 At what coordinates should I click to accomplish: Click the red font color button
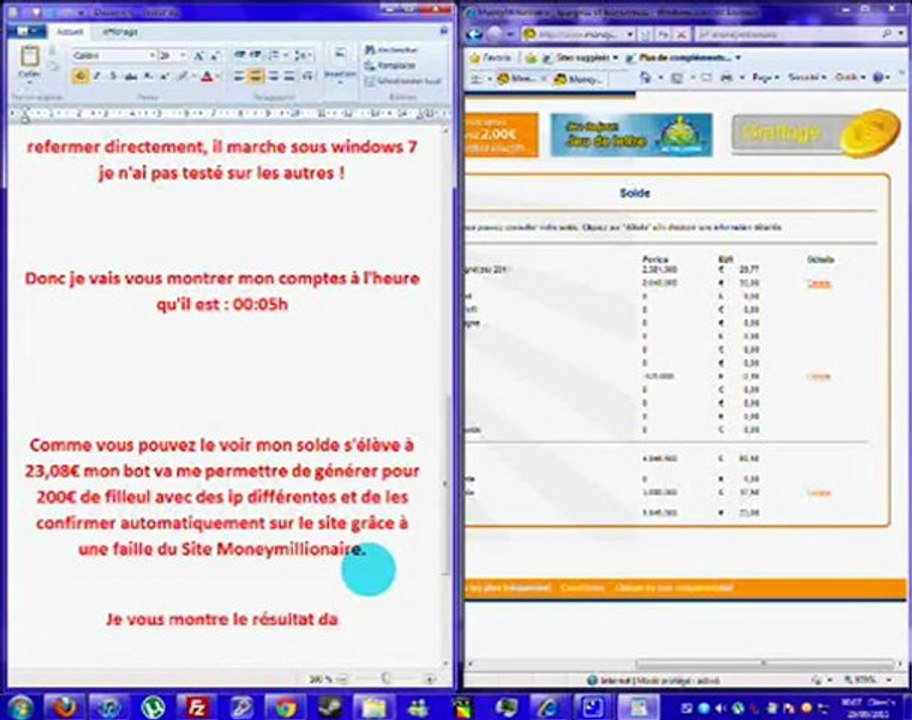coord(206,76)
